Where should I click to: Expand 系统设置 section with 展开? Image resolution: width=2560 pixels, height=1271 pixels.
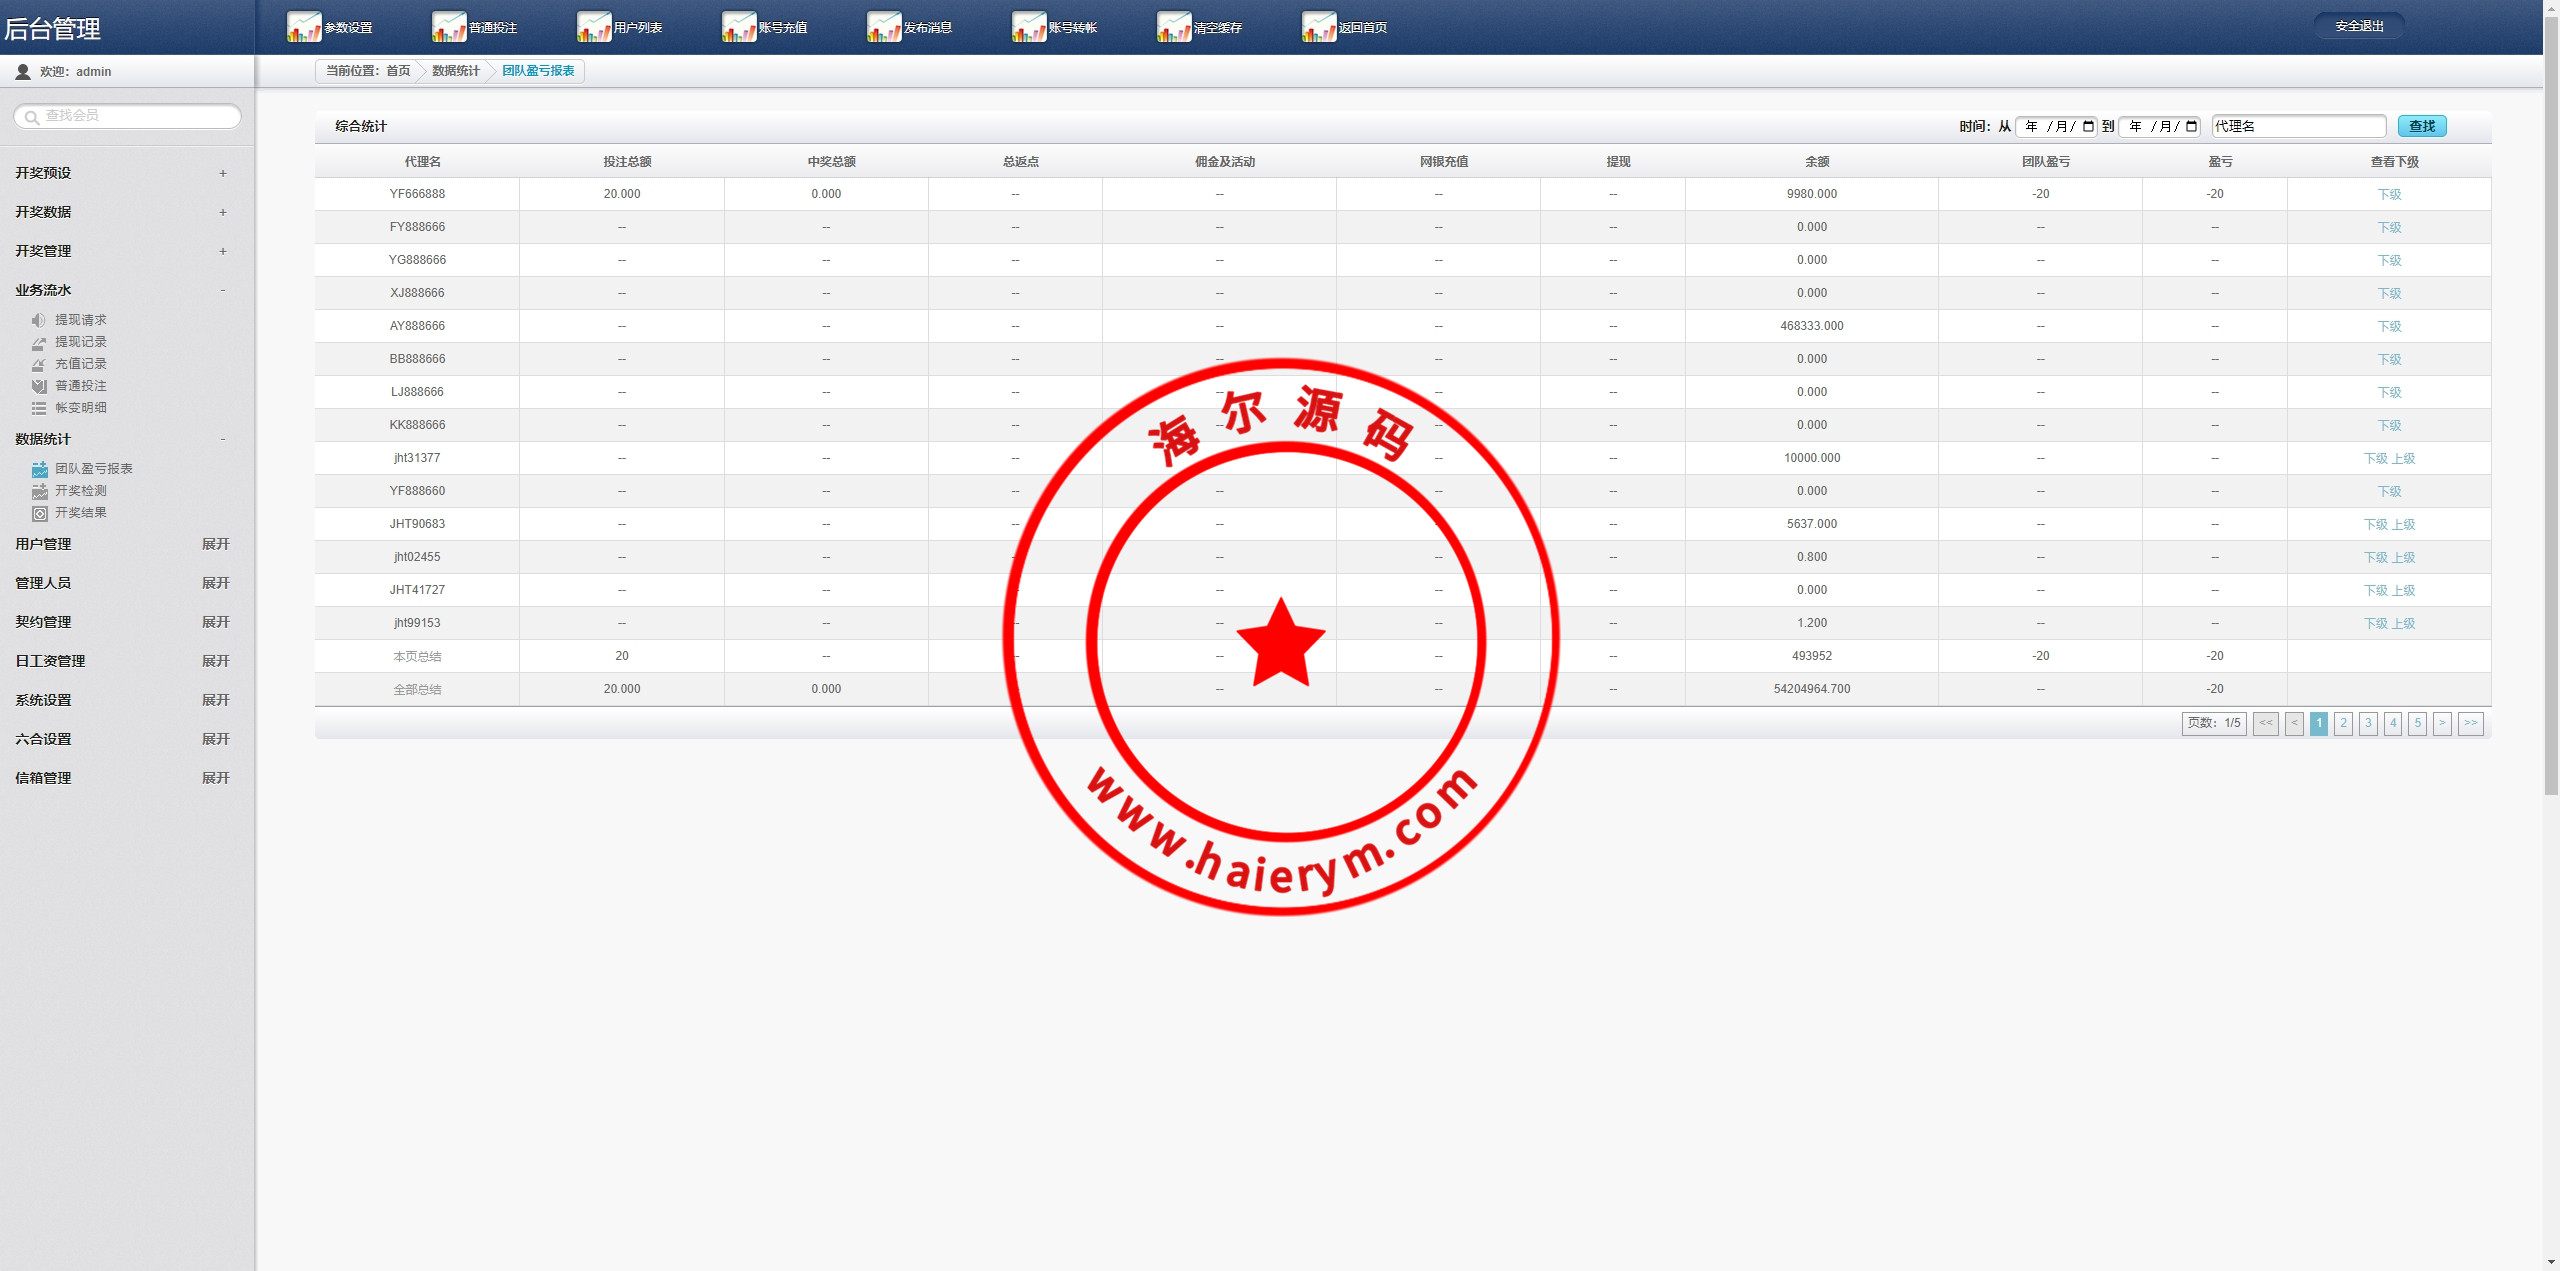point(215,700)
